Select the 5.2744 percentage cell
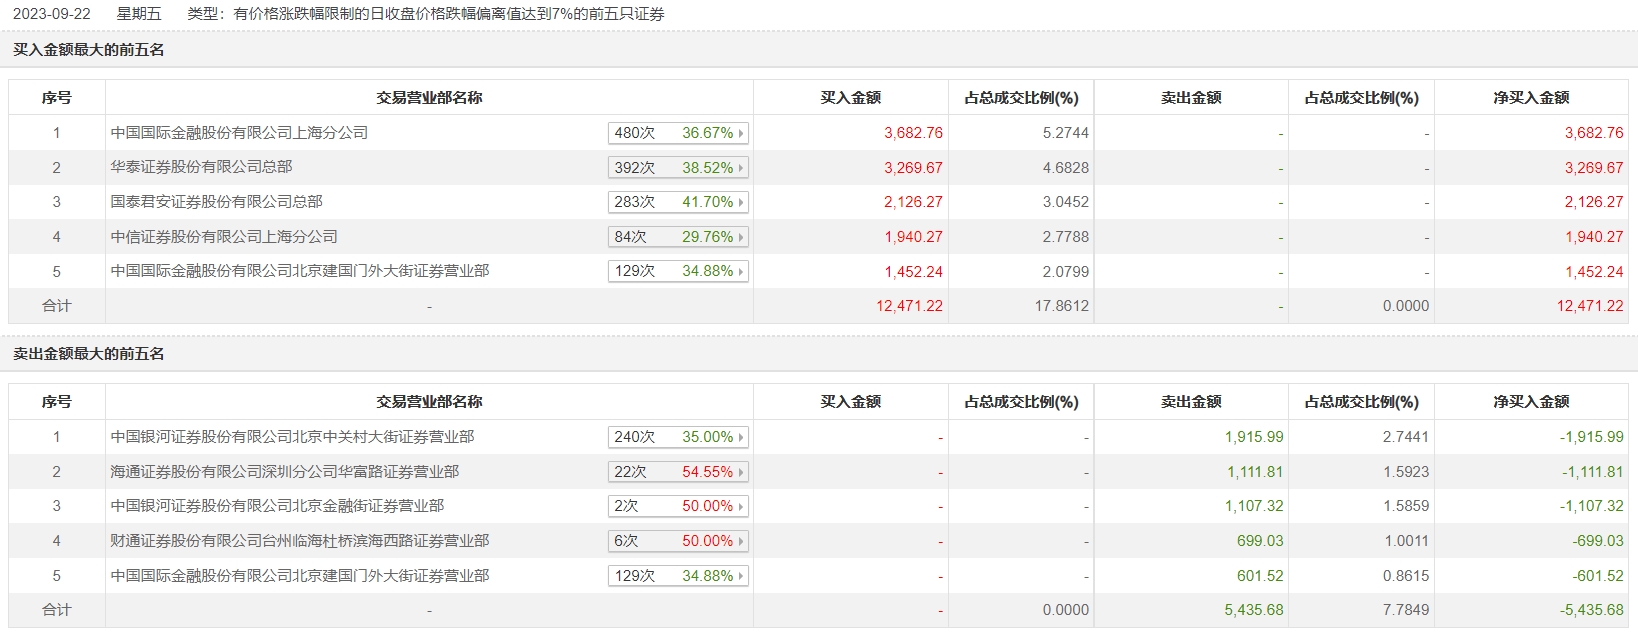Viewport: 1638px width, 636px height. (1065, 133)
